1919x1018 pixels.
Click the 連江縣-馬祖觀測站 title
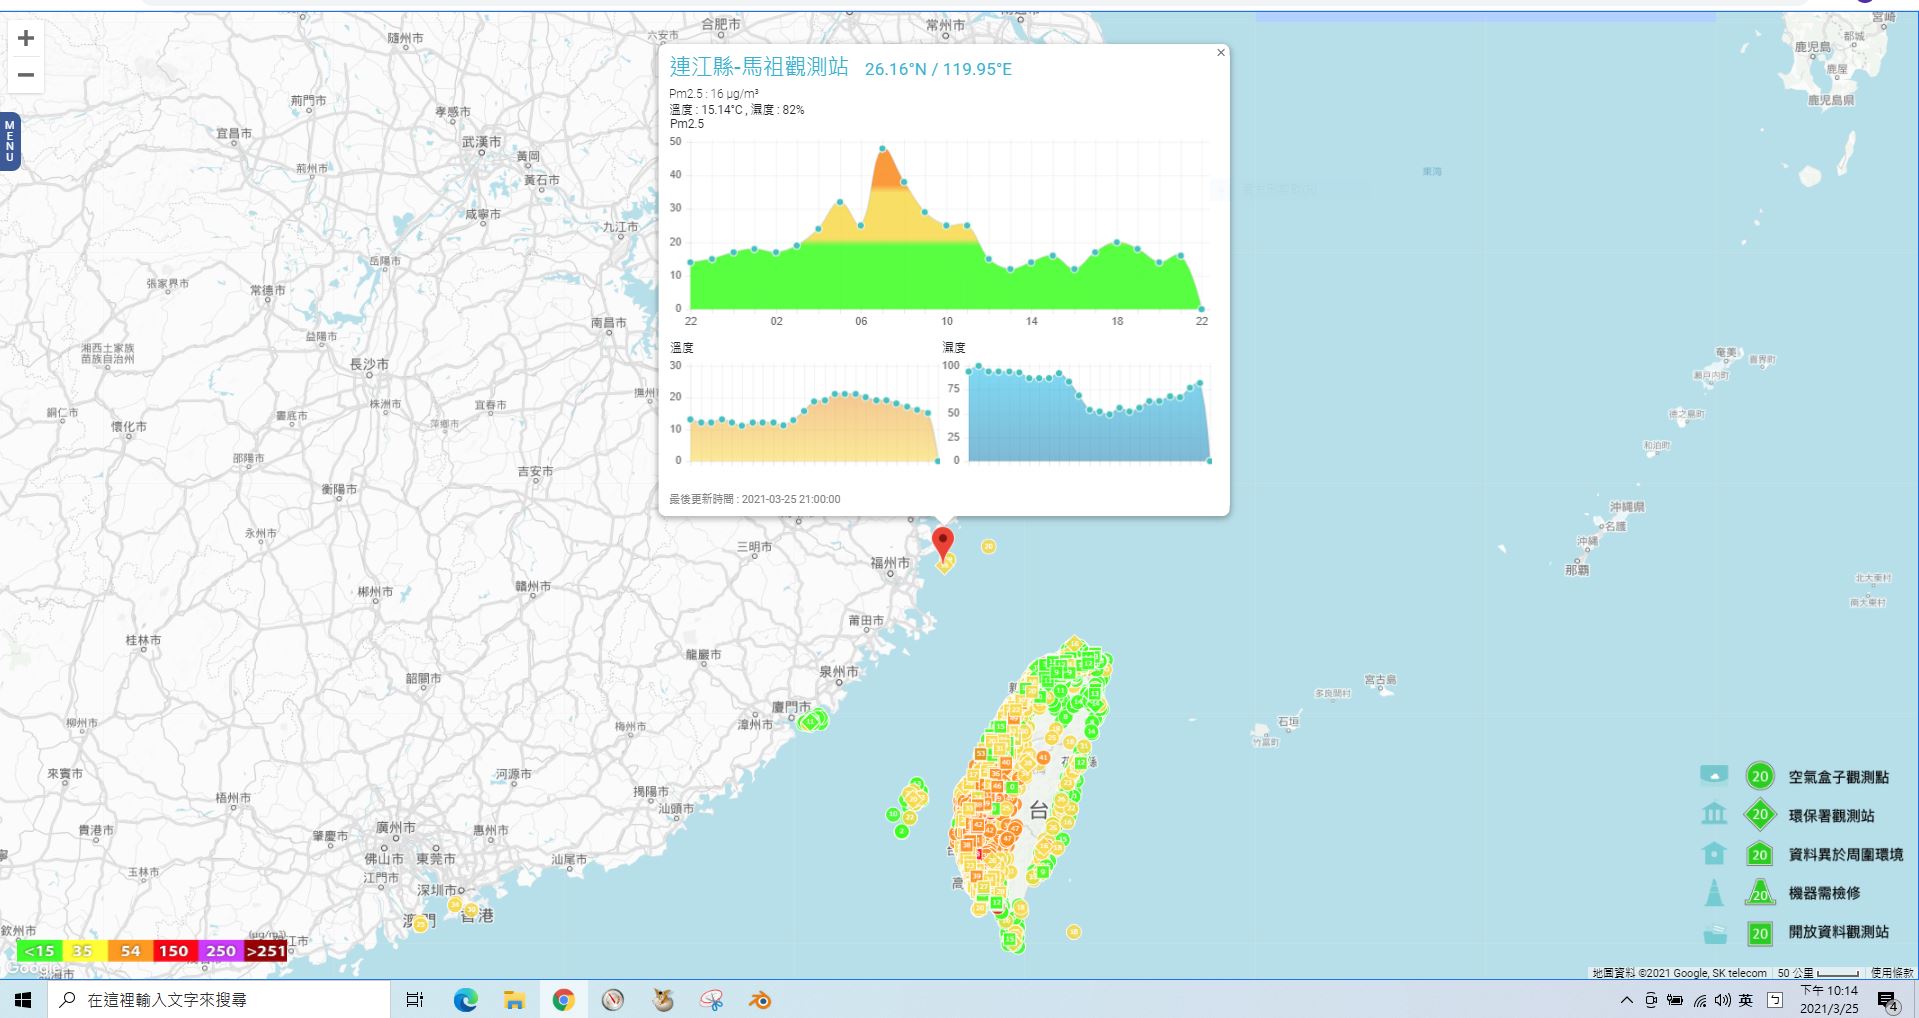pyautogui.click(x=758, y=67)
